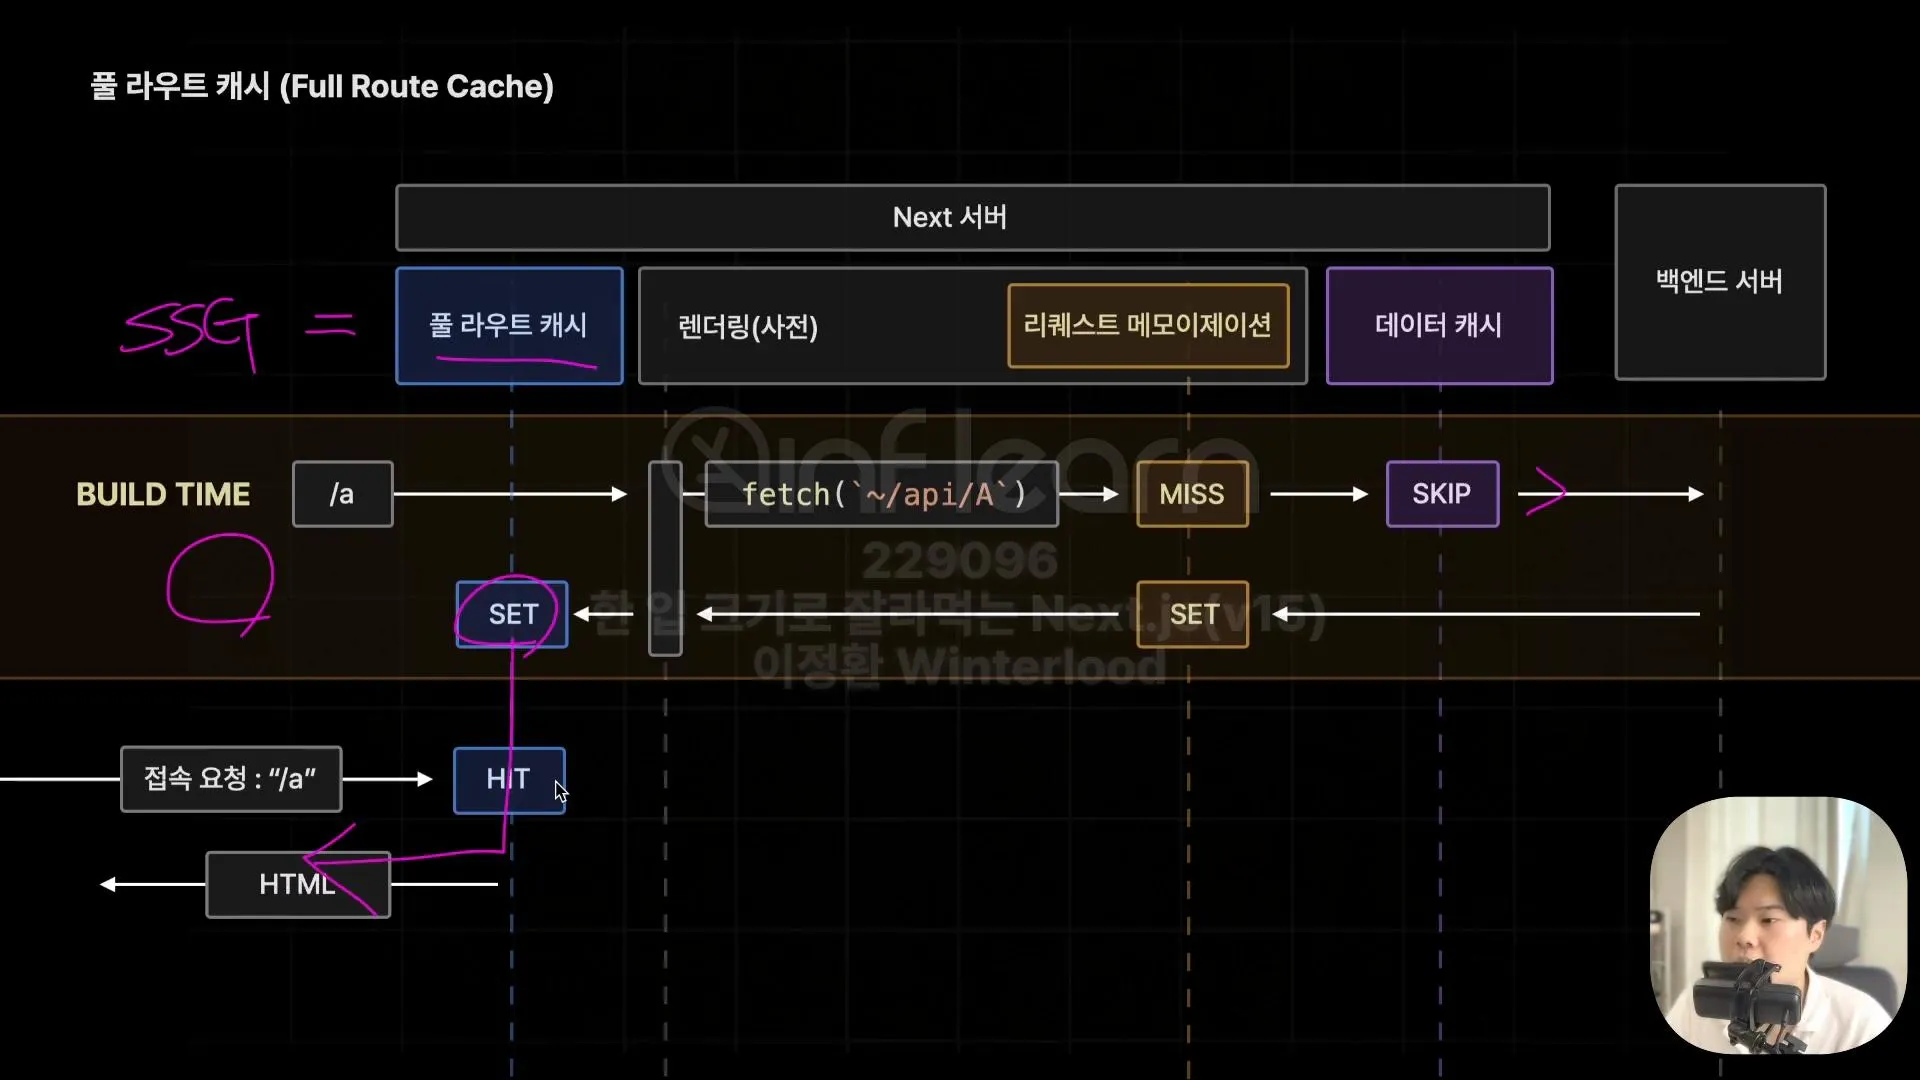Image resolution: width=1920 pixels, height=1080 pixels.
Task: Select the HIT box
Action: (508, 780)
